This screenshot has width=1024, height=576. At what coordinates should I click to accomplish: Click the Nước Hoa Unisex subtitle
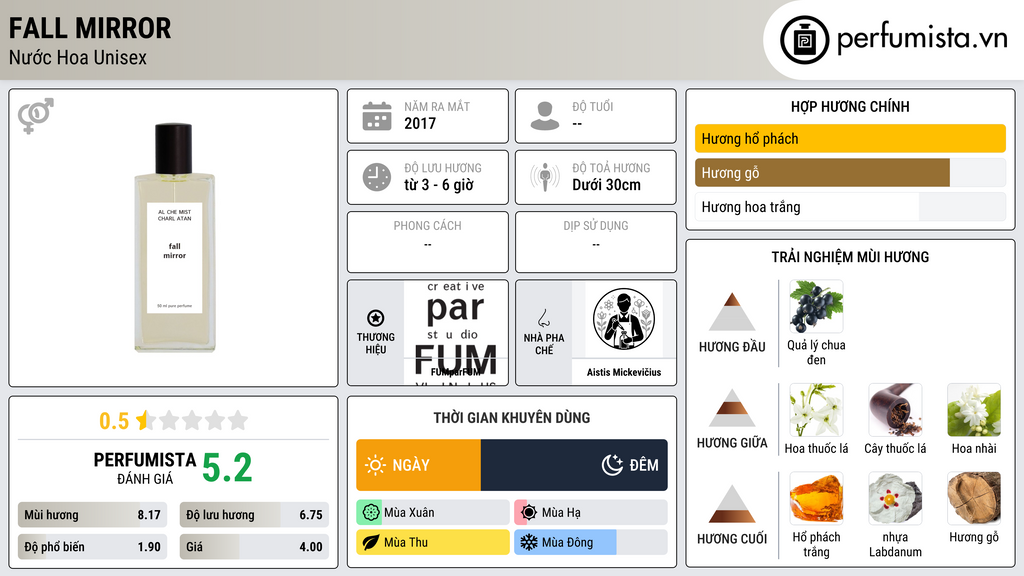click(78, 57)
